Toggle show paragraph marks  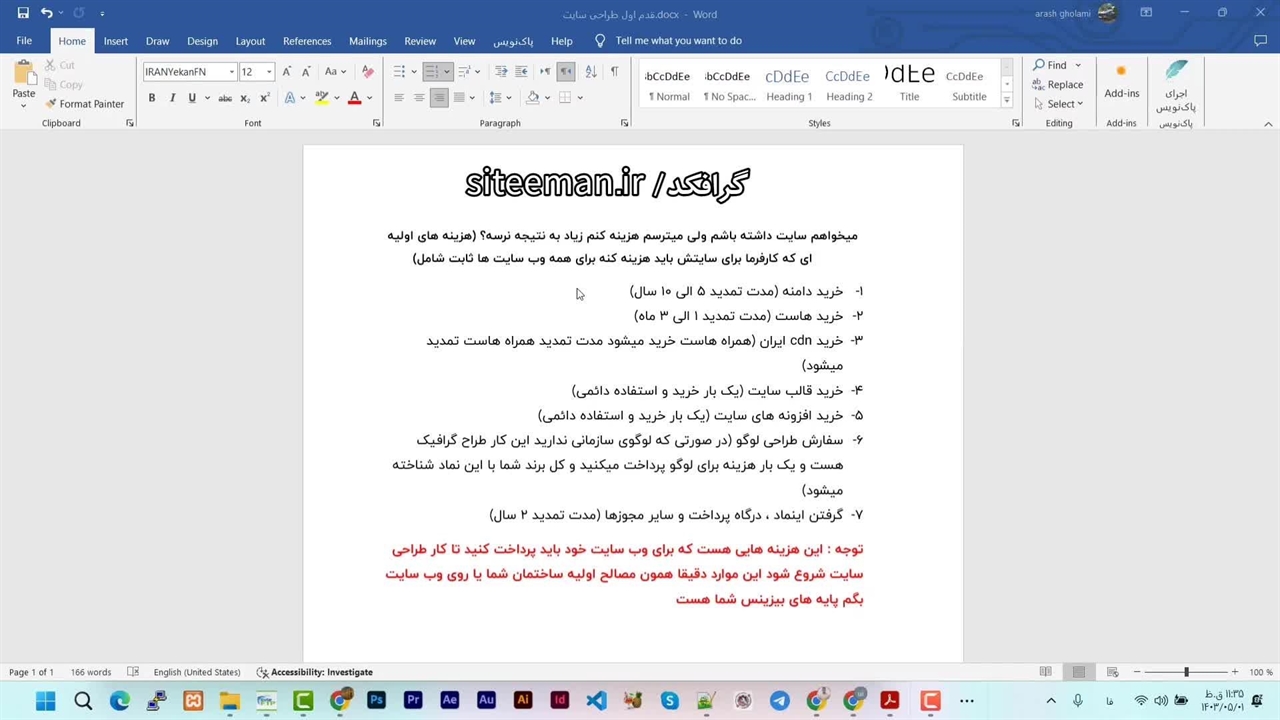point(614,72)
